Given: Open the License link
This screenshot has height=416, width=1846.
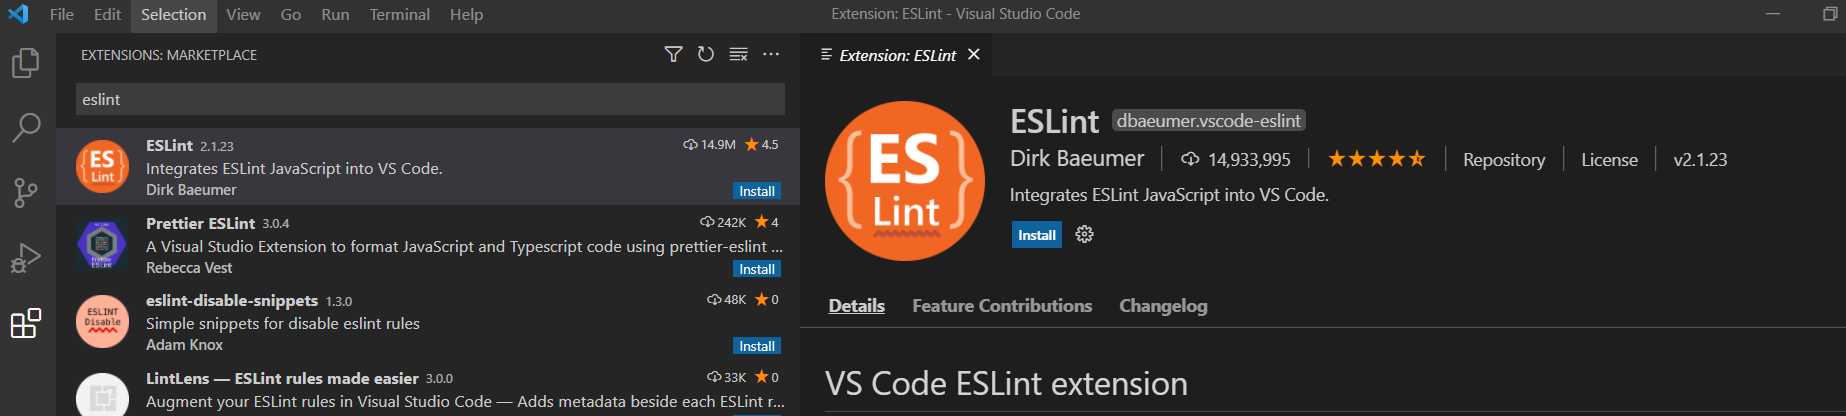Looking at the screenshot, I should pos(1609,160).
